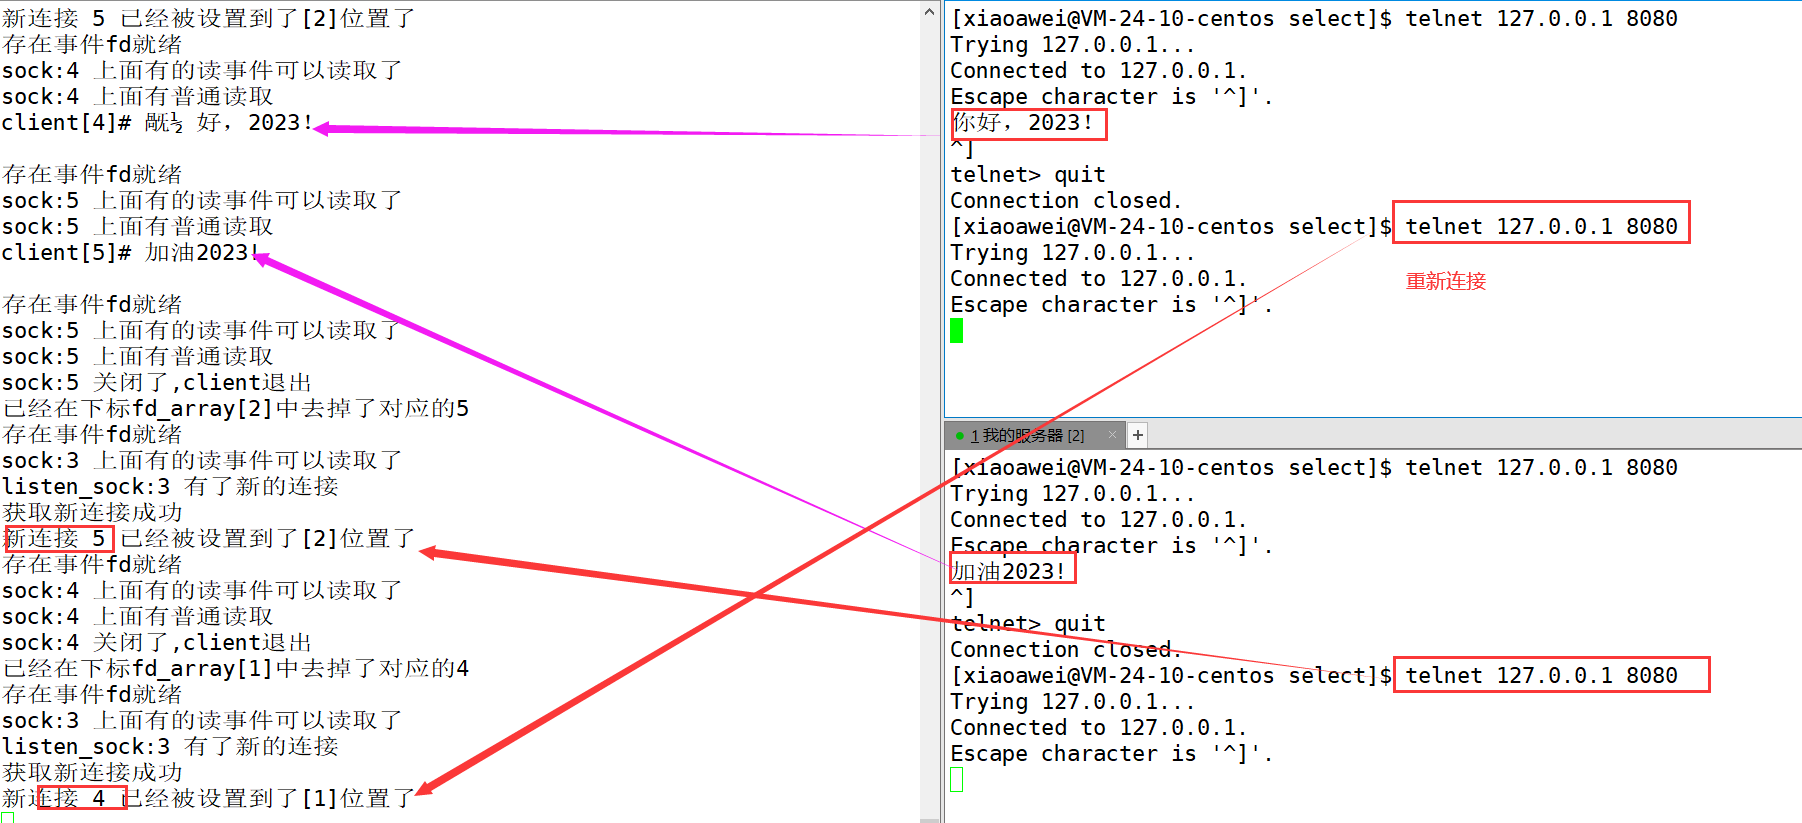Screen dimensions: 1802x823
Task: Click the green connection status dot on the session tab
Action: coord(960,436)
